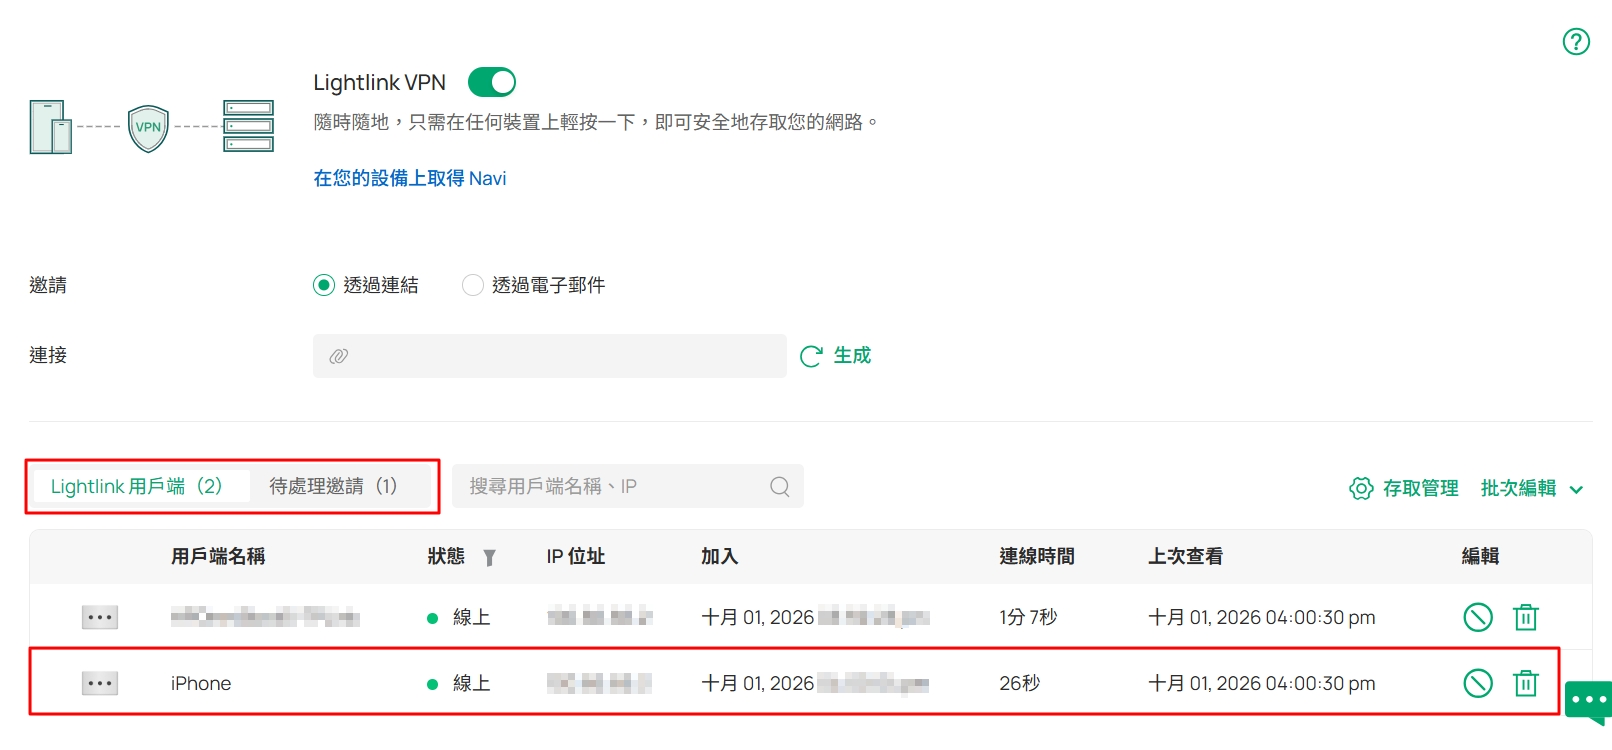Viewport: 1612px width, 750px height.
Task: Click the 上次查看 column header
Action: point(1185,556)
